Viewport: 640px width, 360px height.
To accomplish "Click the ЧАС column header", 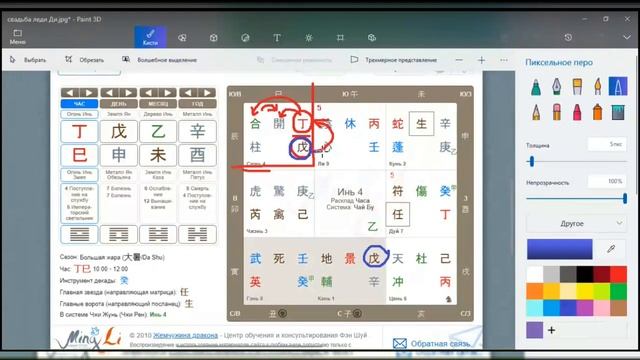I will coord(79,104).
